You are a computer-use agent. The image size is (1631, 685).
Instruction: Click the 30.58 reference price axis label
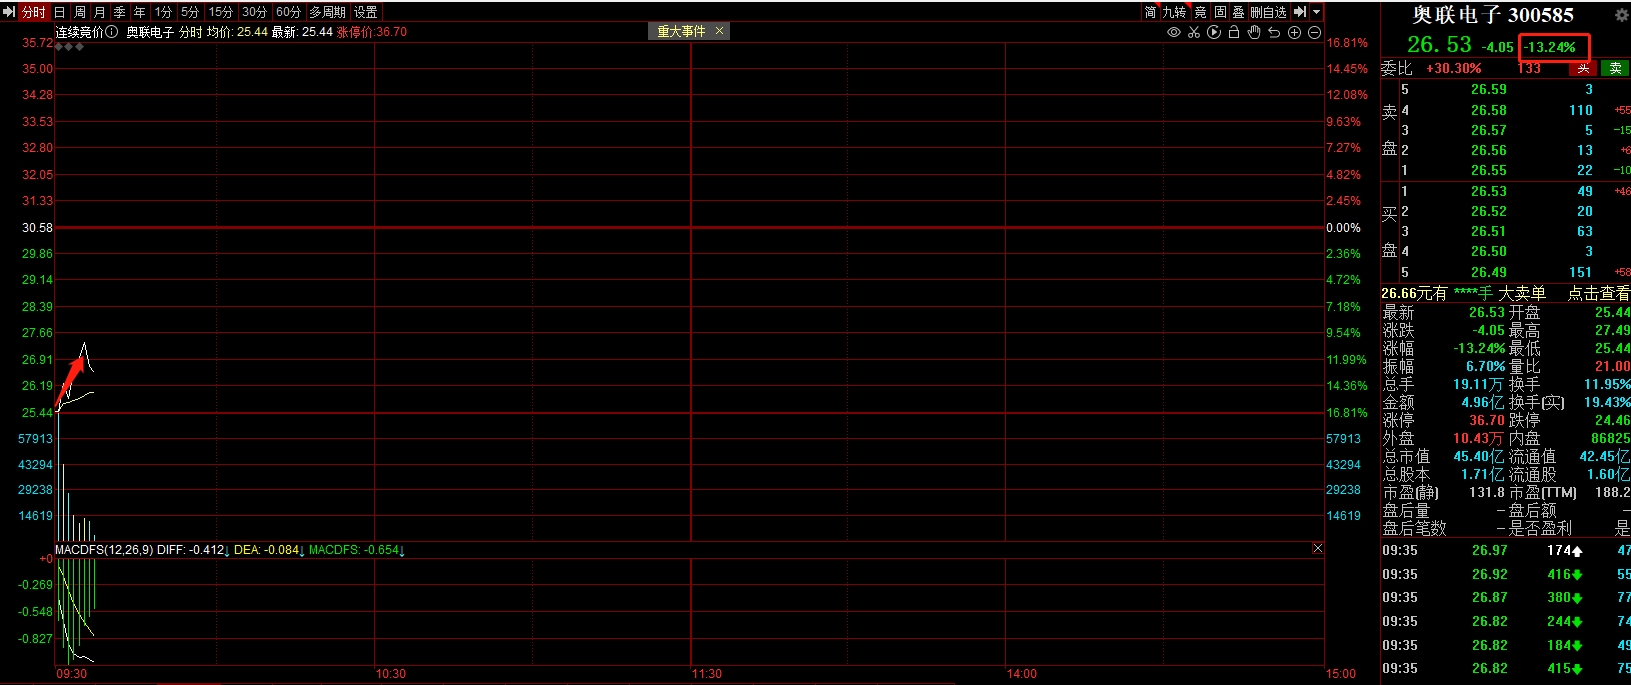[x=37, y=228]
